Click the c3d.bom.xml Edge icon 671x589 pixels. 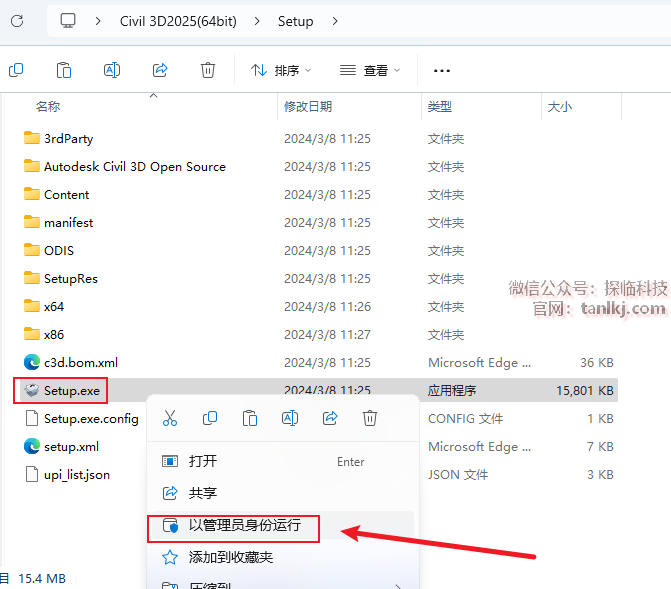click(32, 362)
